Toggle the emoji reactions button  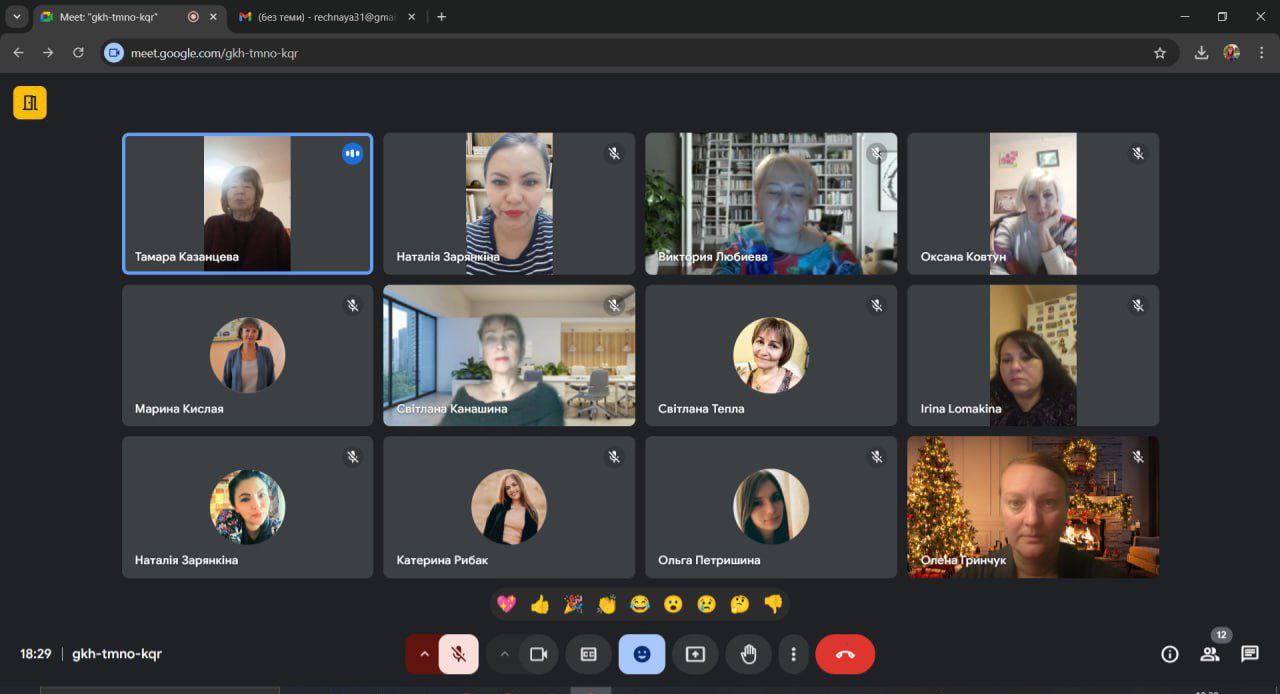[642, 654]
